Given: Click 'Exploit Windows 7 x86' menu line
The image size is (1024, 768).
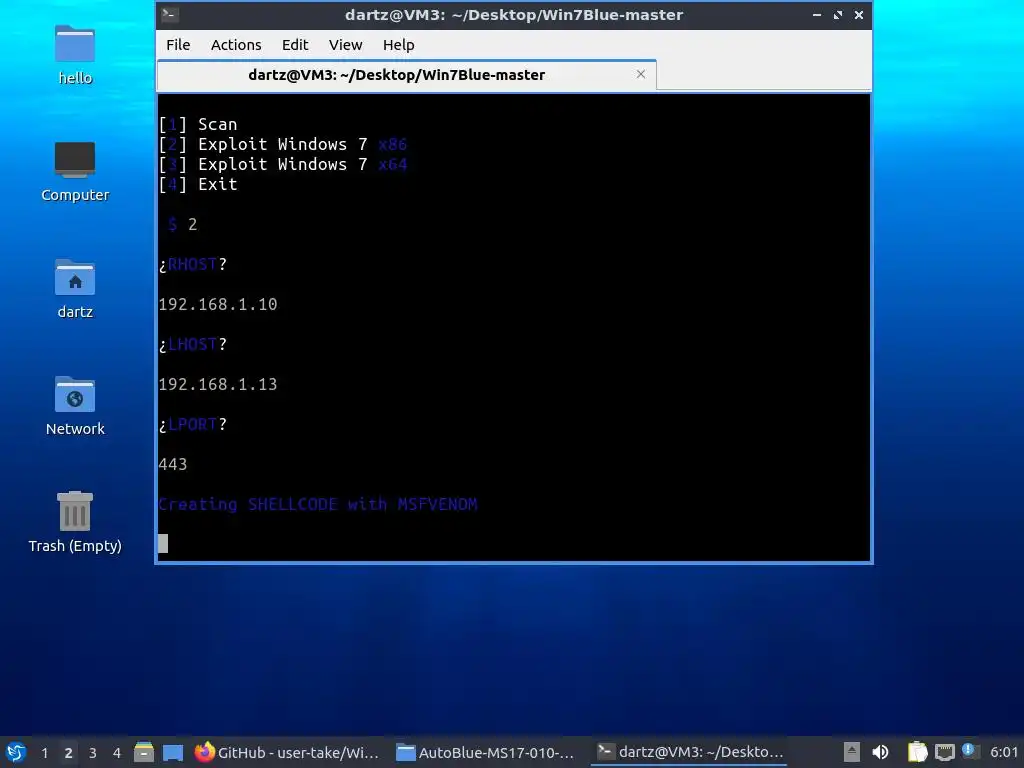Looking at the screenshot, I should [x=283, y=144].
